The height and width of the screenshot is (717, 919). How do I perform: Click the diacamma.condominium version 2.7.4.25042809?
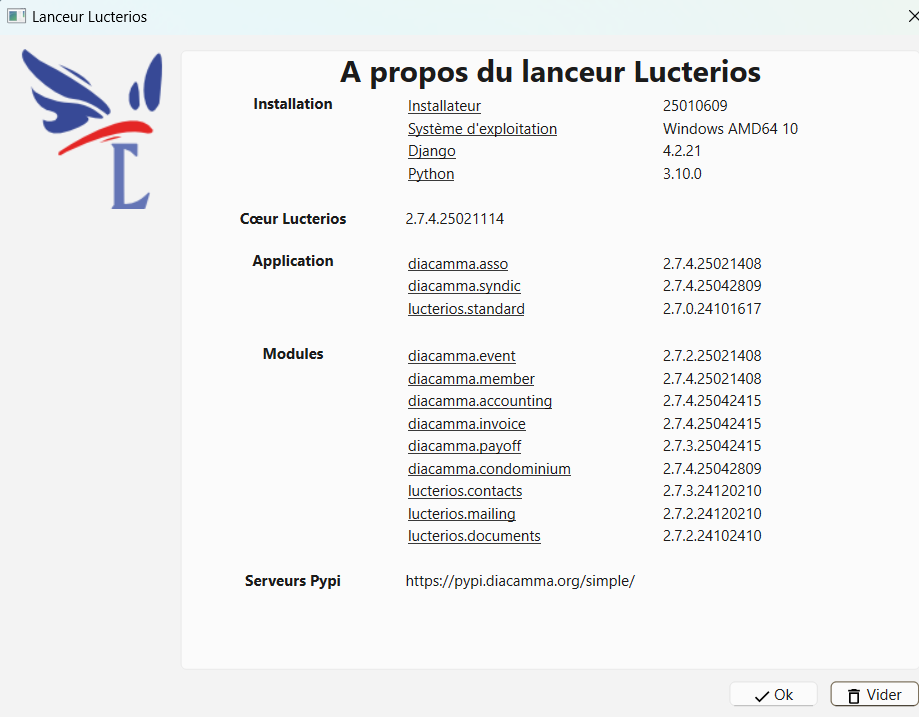(x=712, y=469)
